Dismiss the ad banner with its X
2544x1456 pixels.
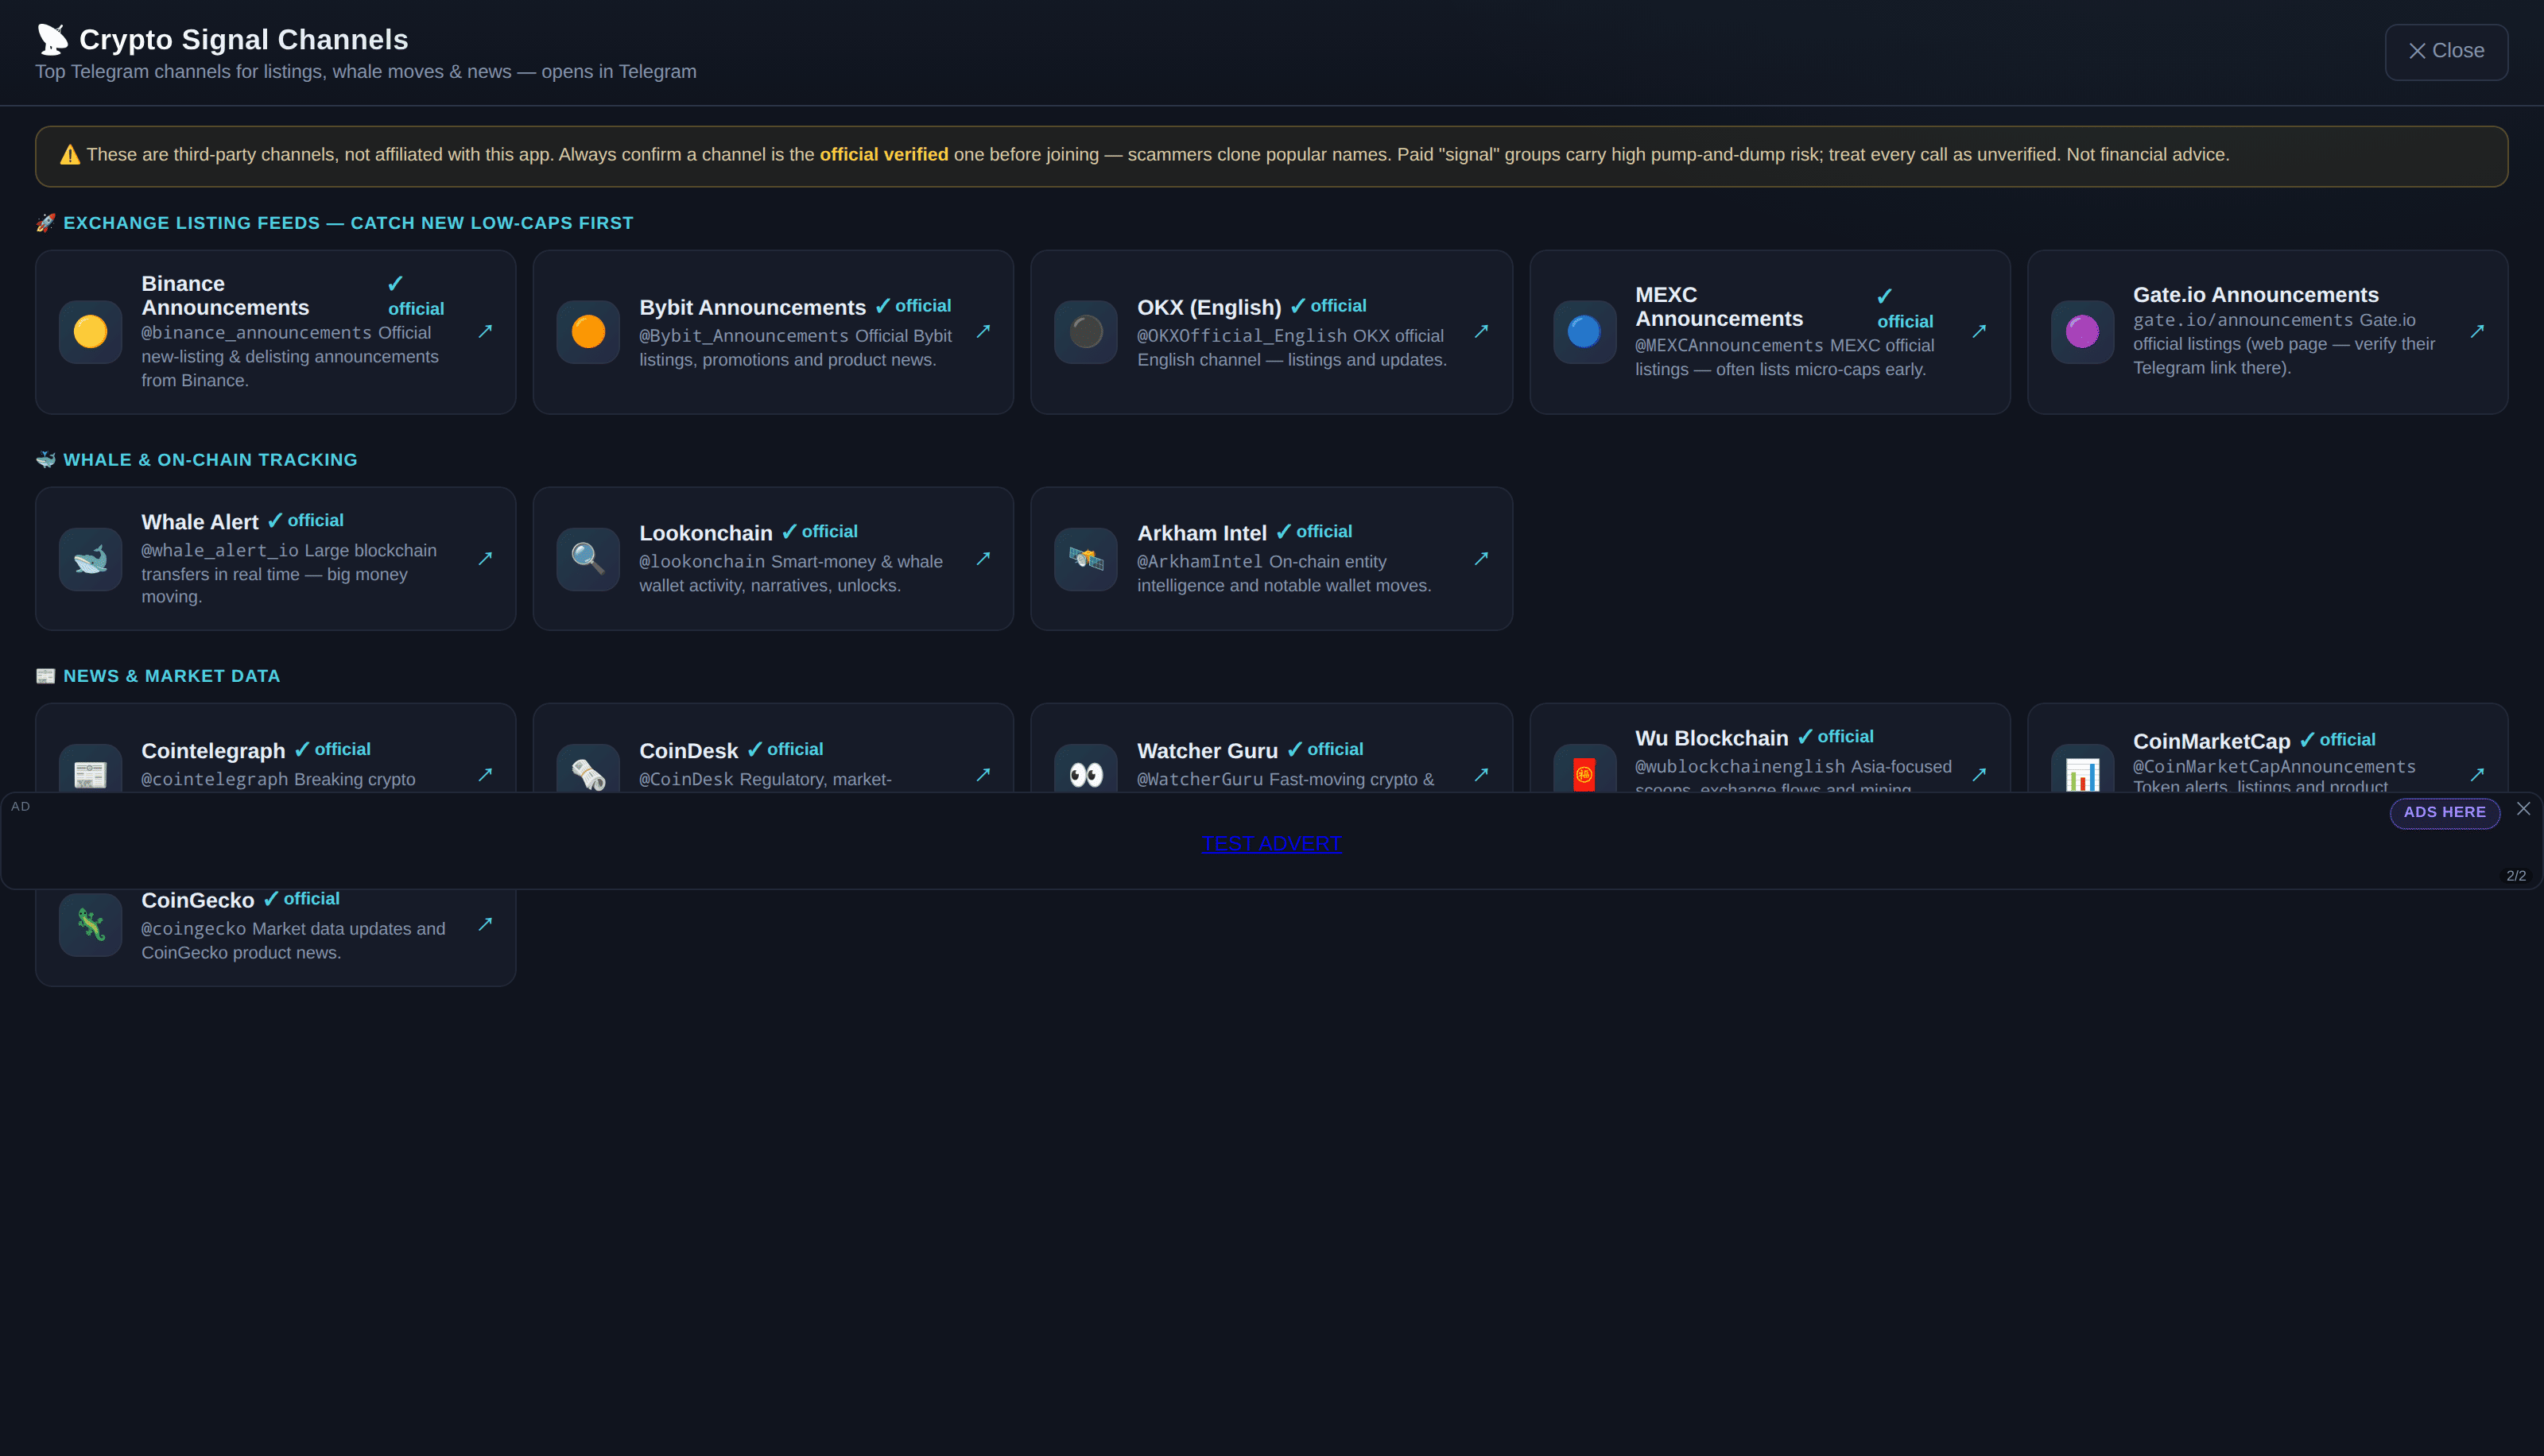click(x=2523, y=808)
